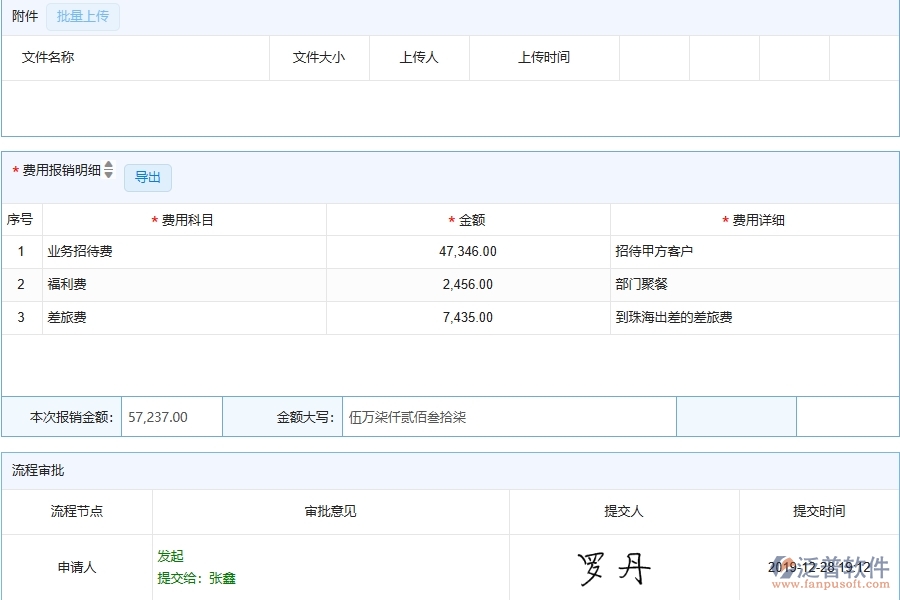Select the 本次报销金额 amount field
The image size is (900, 600).
point(170,416)
